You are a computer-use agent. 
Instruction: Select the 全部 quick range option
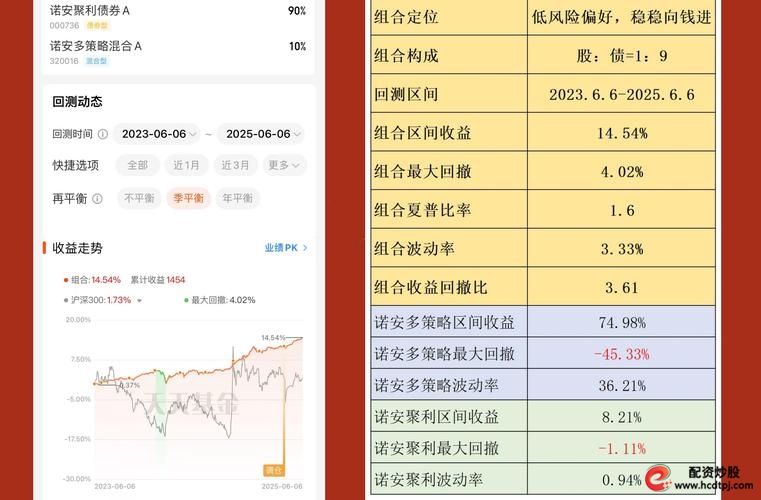click(137, 166)
